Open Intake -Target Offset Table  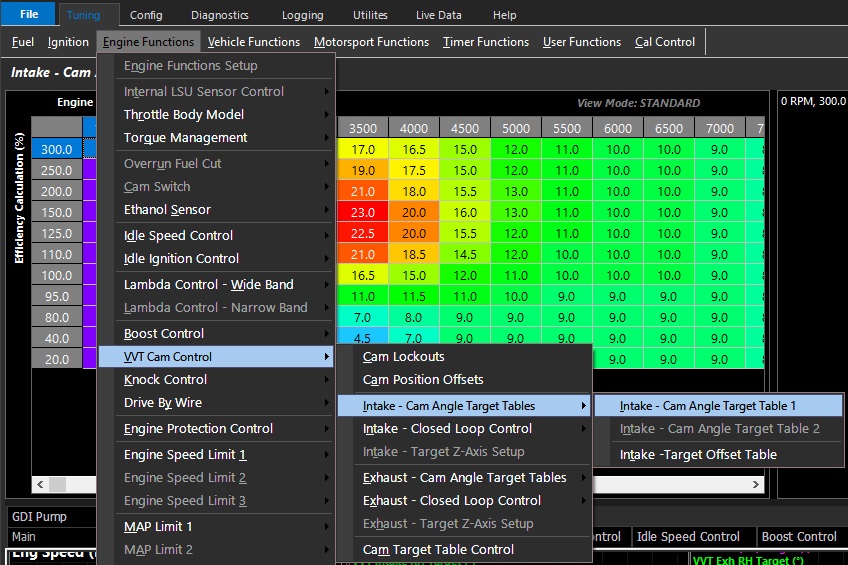718,455
